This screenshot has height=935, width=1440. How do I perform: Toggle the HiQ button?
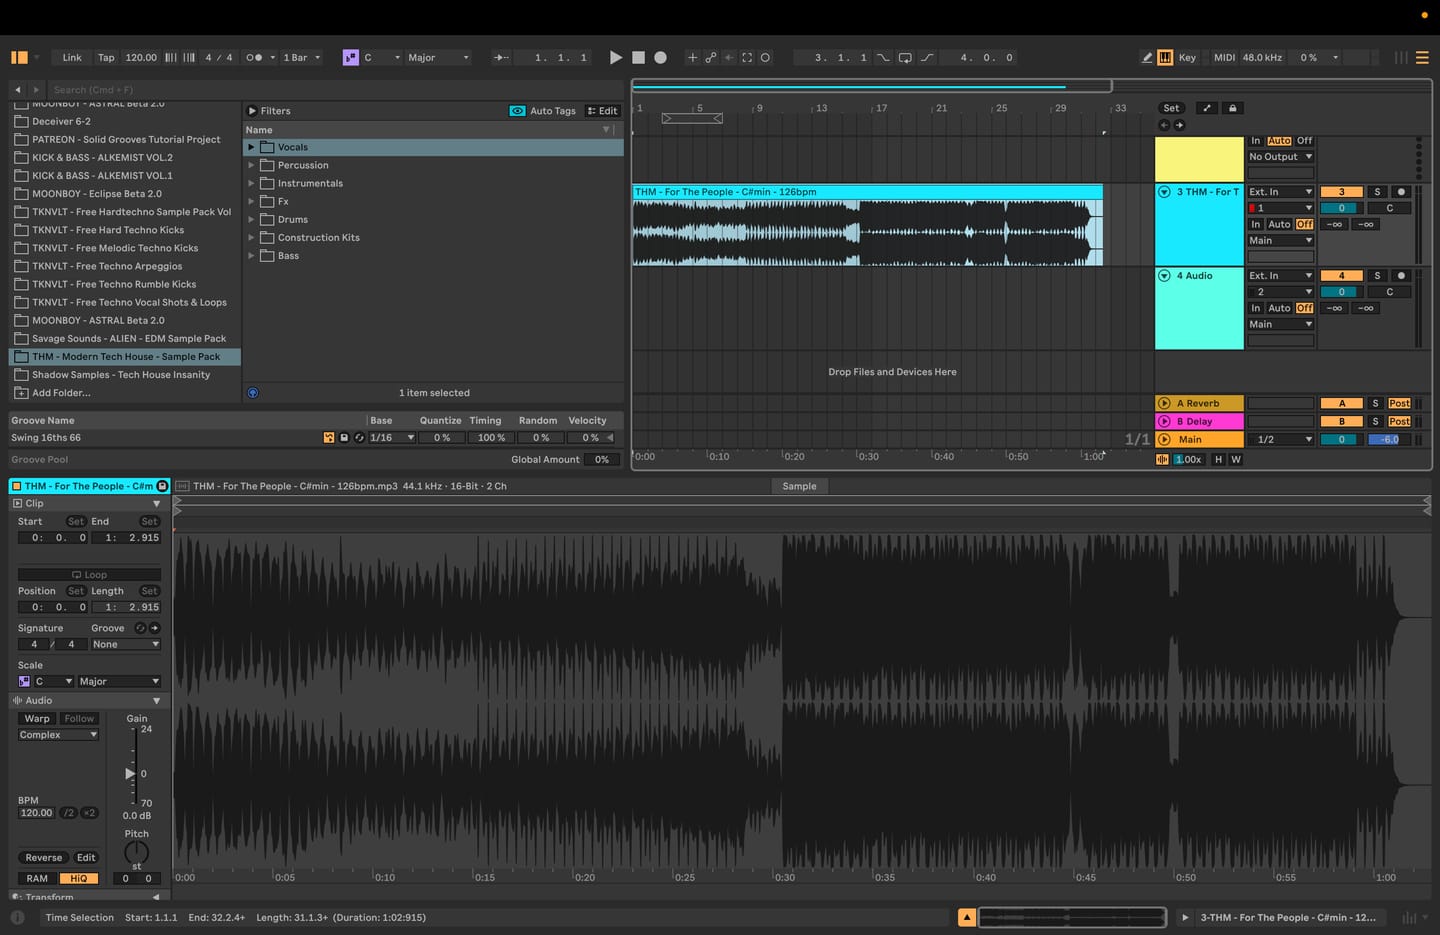click(79, 878)
